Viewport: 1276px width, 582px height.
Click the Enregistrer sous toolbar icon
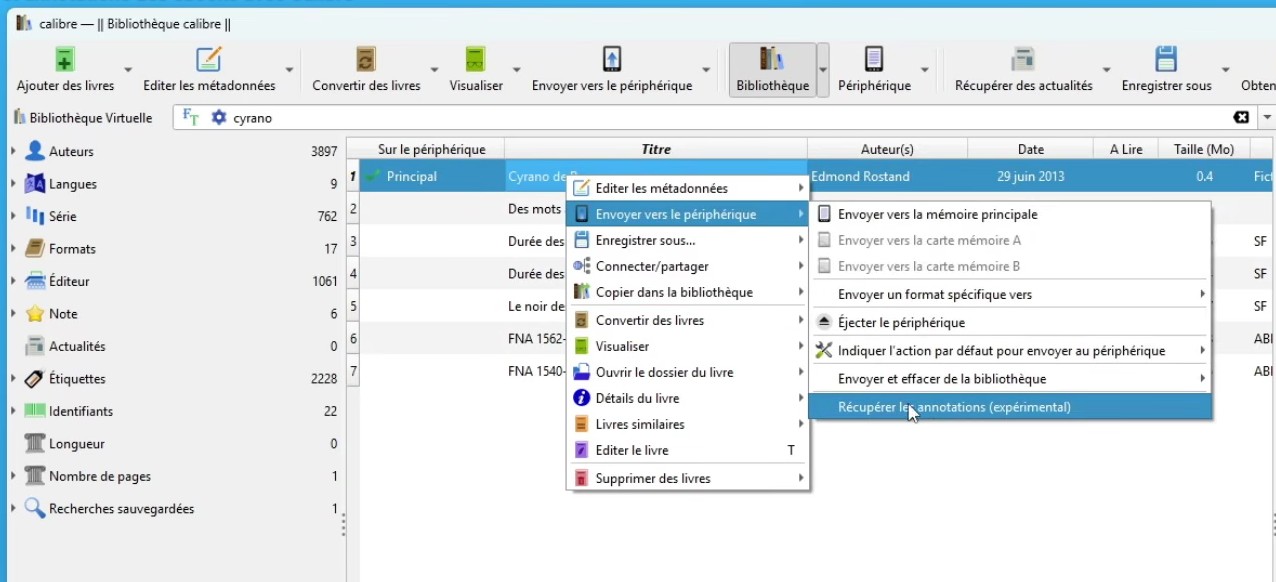[1166, 60]
